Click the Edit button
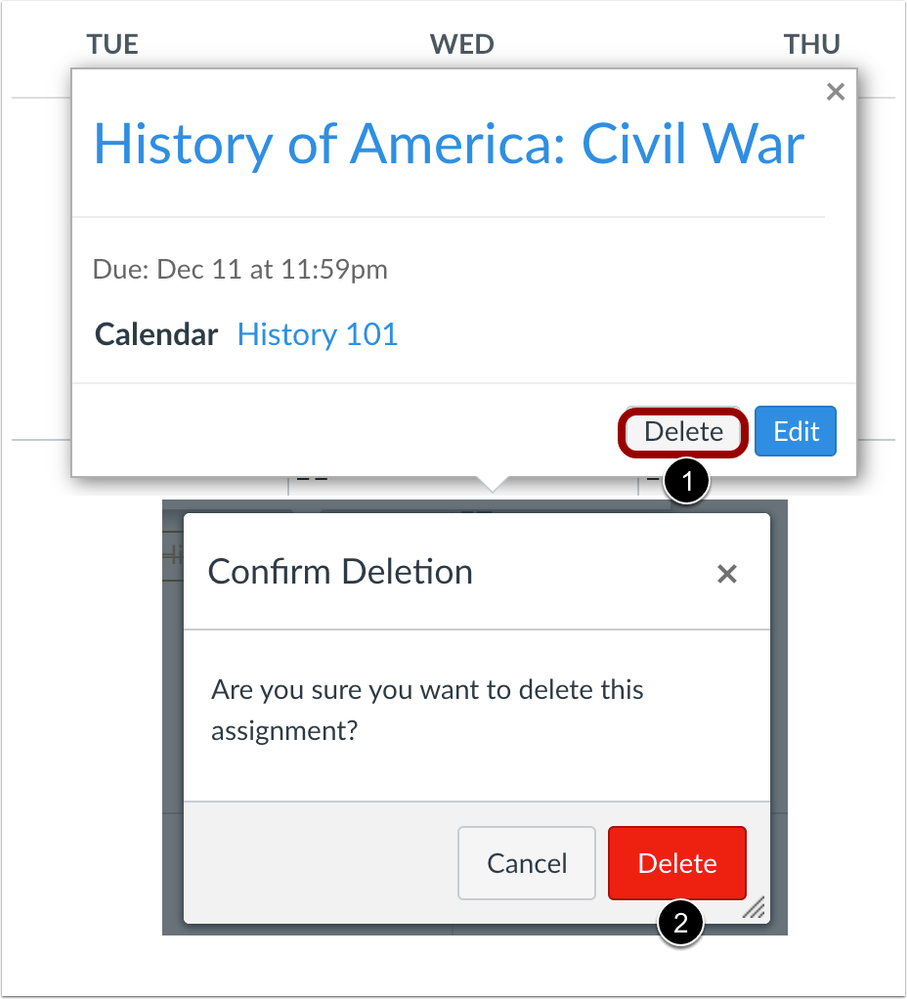Image resolution: width=907 pixels, height=999 pixels. pyautogui.click(x=795, y=431)
